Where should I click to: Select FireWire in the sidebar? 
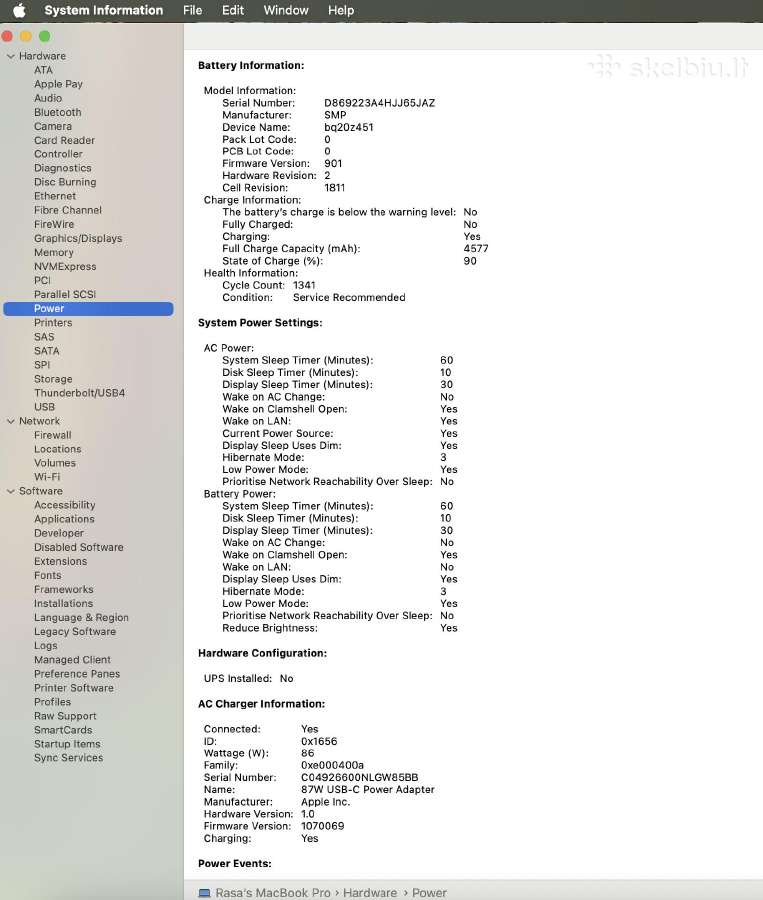tap(54, 224)
